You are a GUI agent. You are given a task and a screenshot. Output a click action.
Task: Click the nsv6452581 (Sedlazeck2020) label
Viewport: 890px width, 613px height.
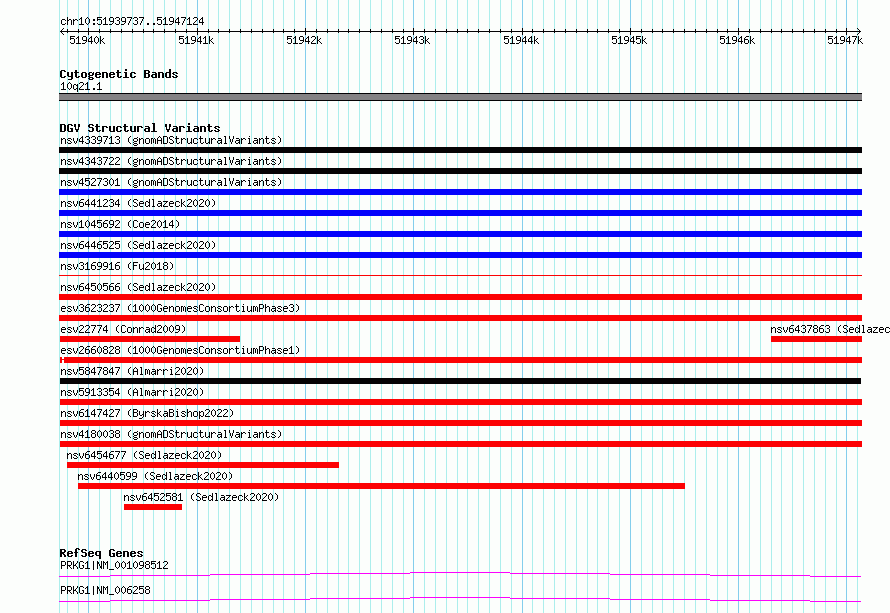point(201,497)
